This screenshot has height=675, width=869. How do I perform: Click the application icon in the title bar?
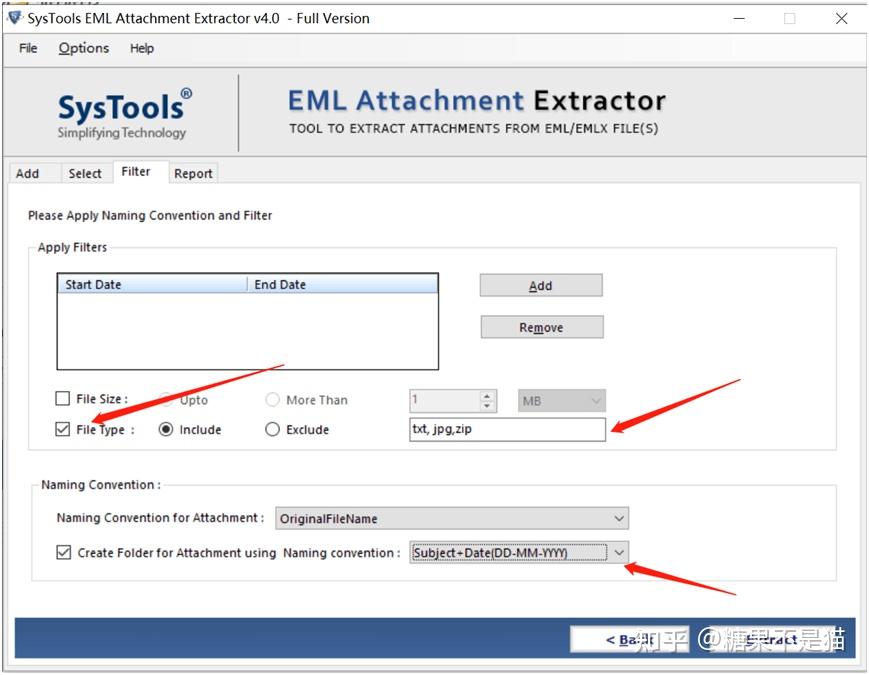click(x=16, y=18)
